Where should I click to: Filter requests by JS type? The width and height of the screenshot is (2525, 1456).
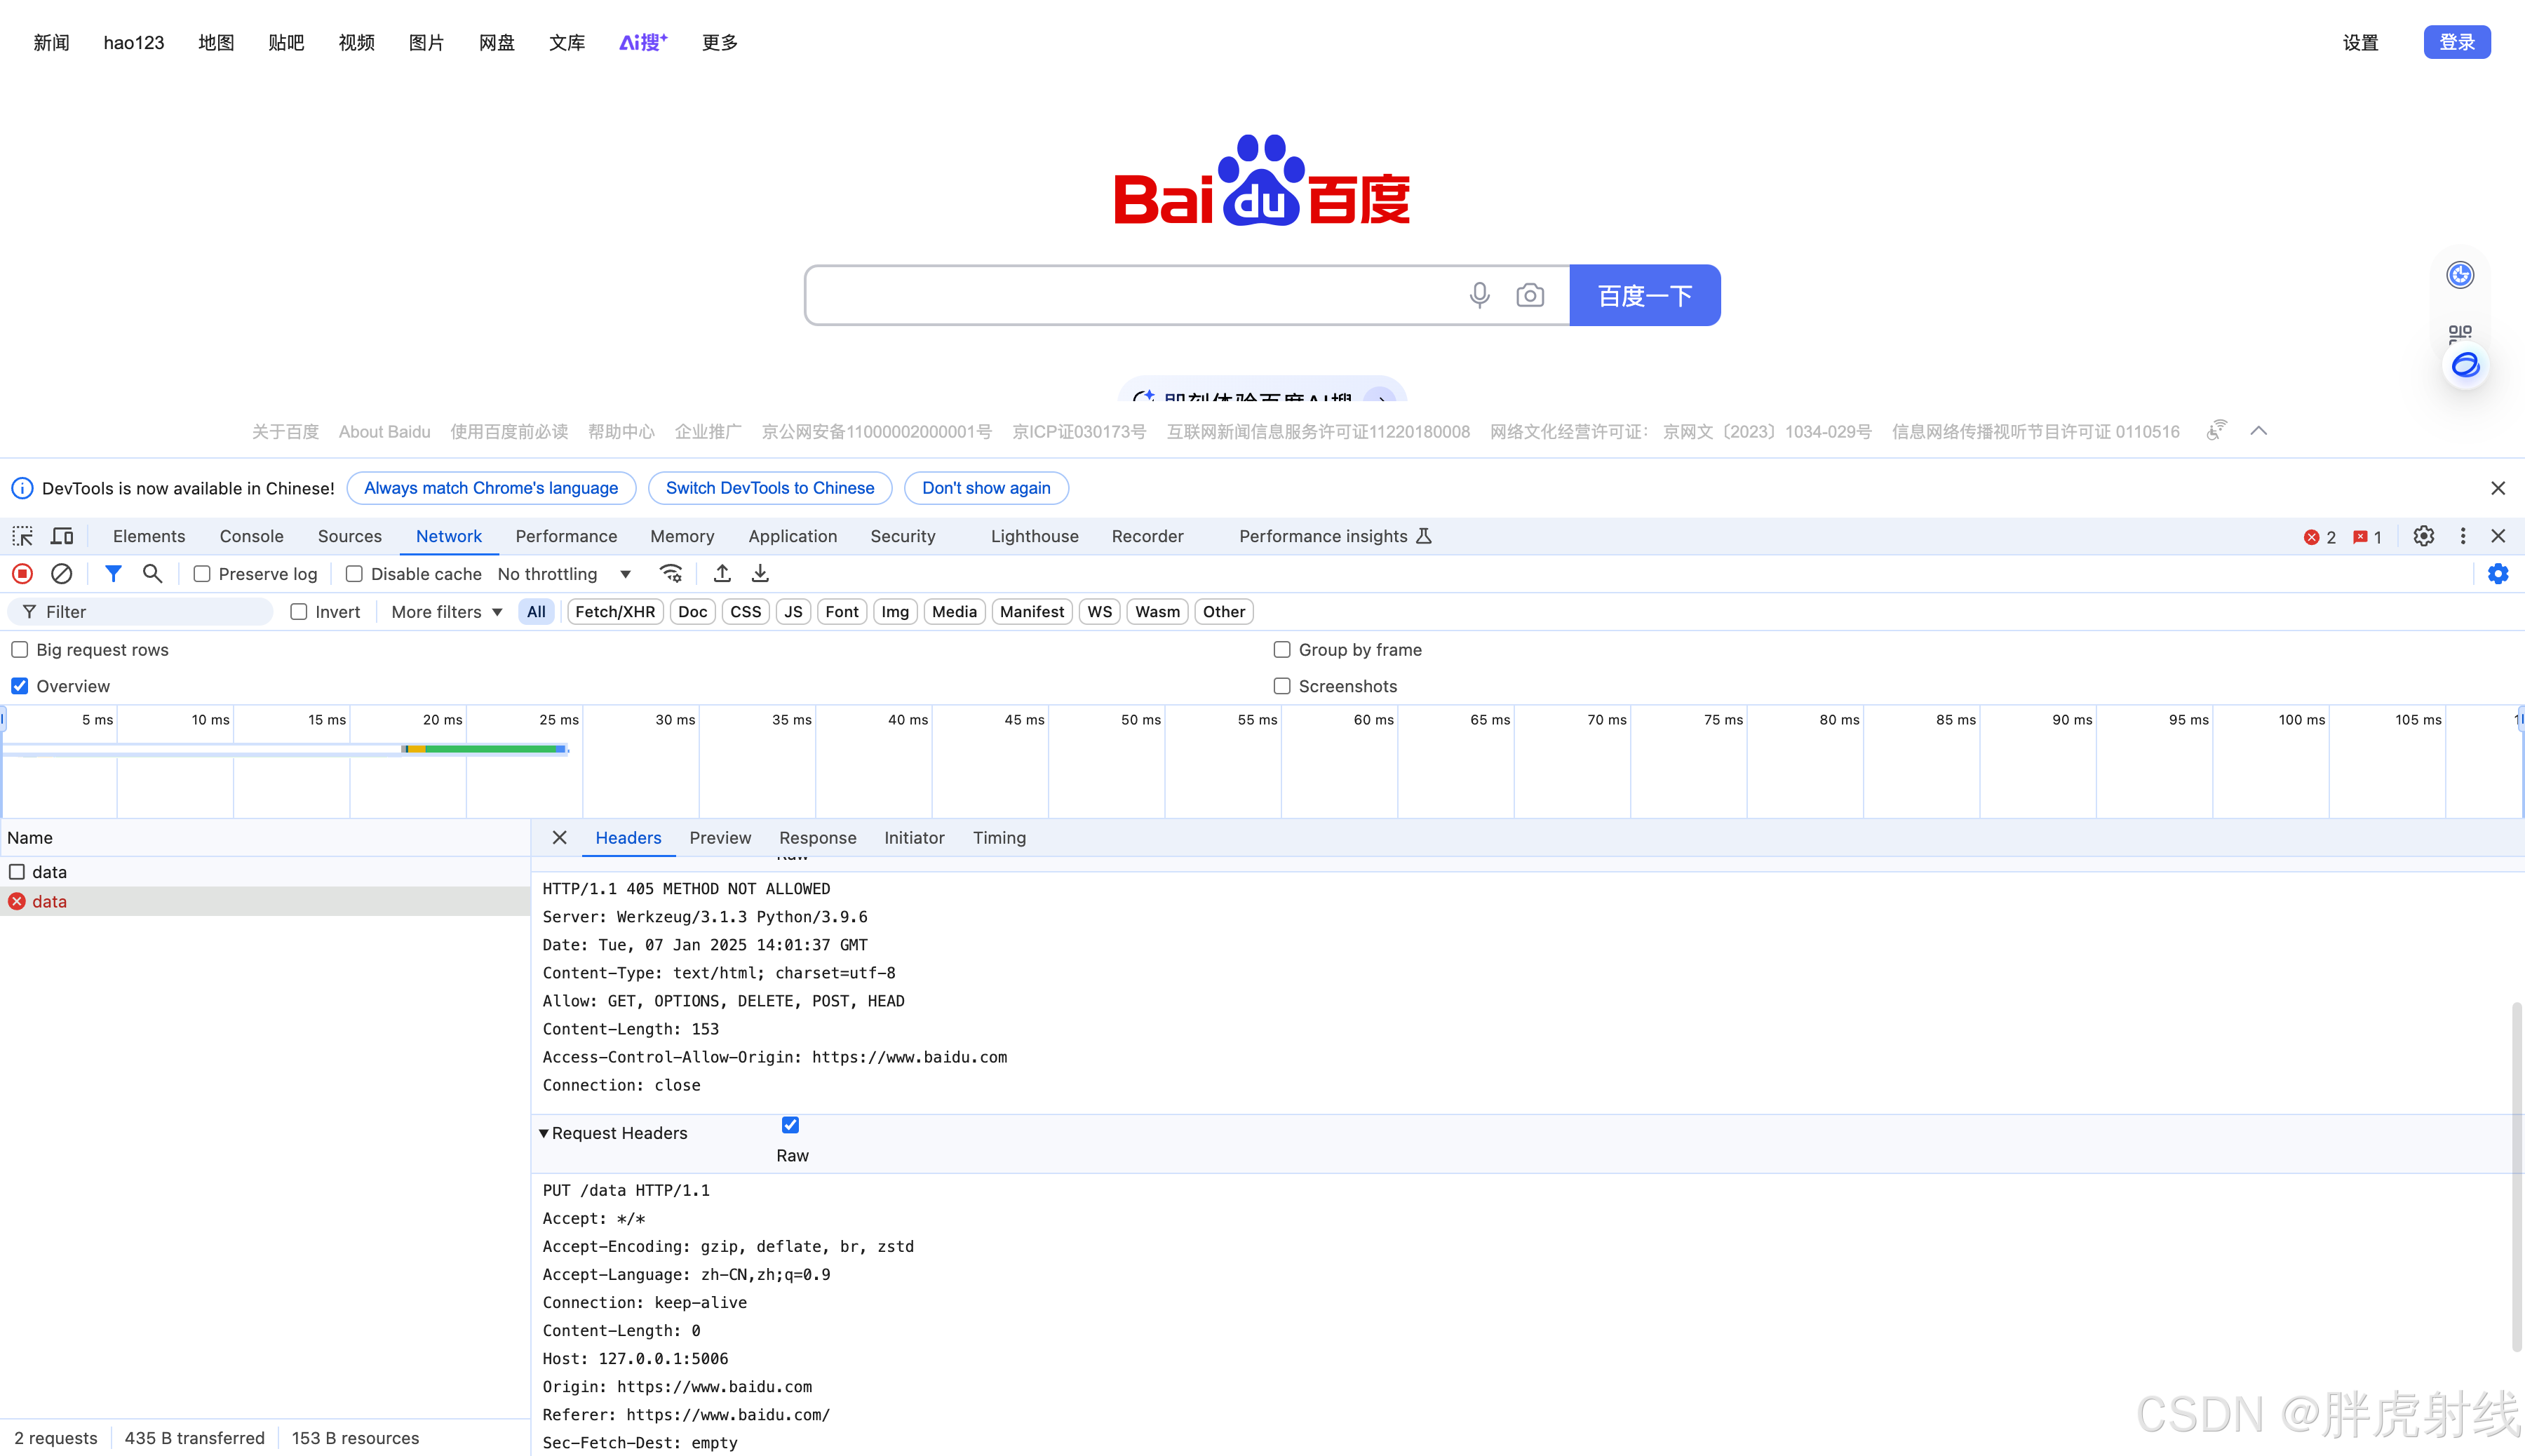coord(793,612)
